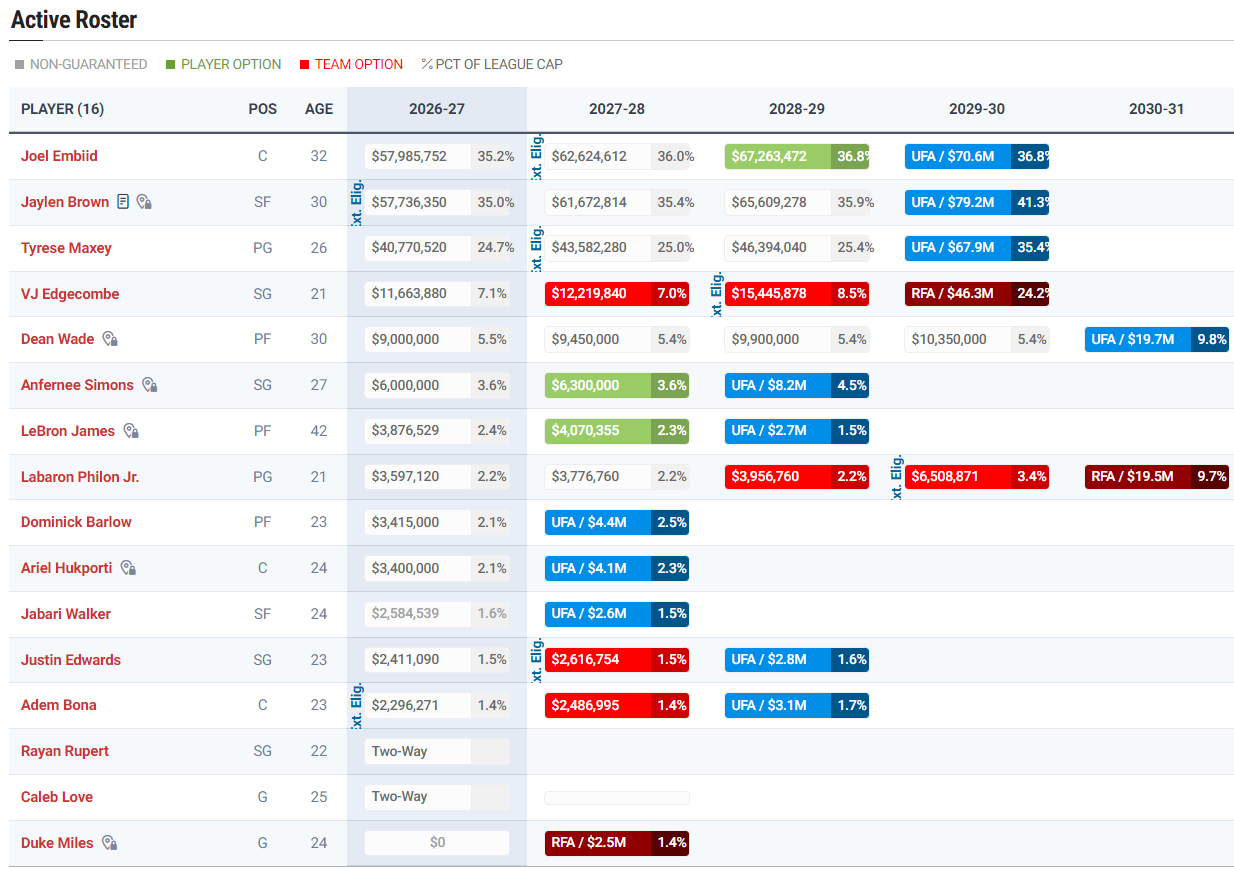Sort by the AGE column header
The width and height of the screenshot is (1234, 869).
[x=319, y=109]
